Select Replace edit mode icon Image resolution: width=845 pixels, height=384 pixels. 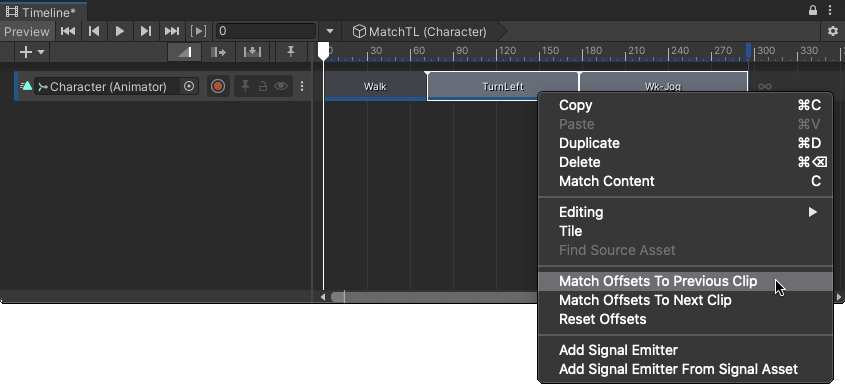tap(252, 52)
